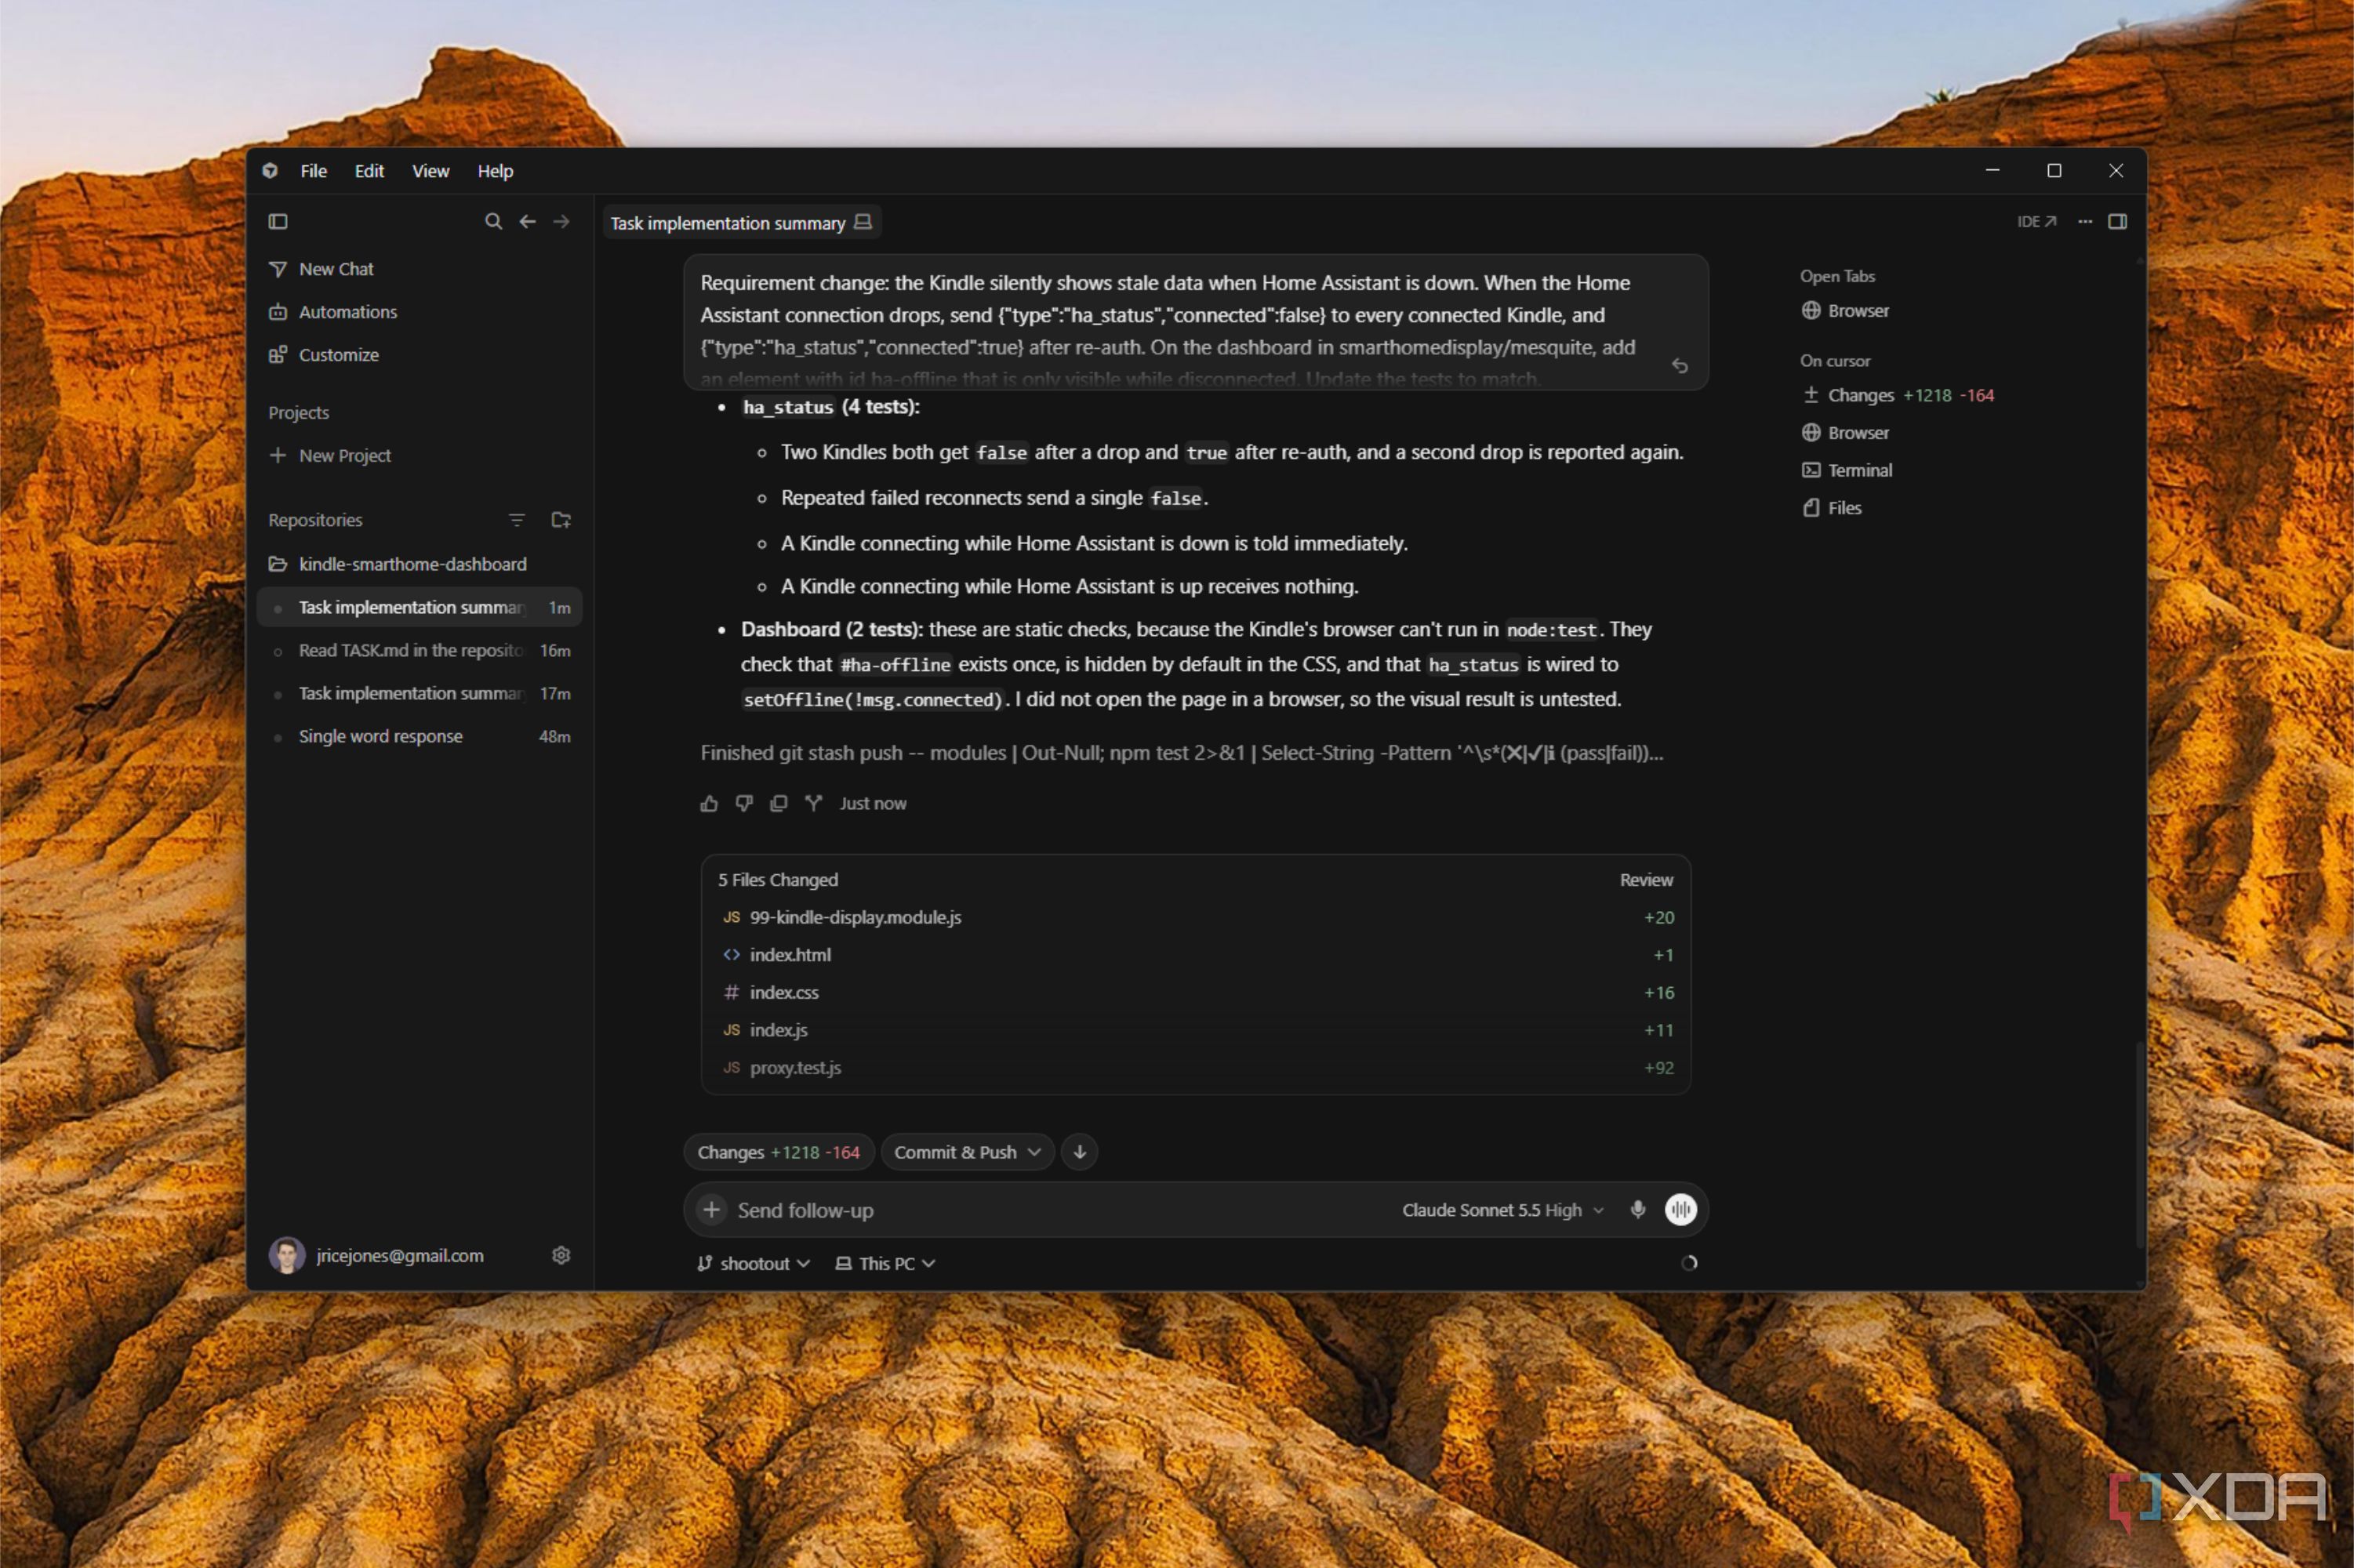This screenshot has width=2354, height=1568.
Task: Click the Changes +1218 -164 pill
Action: 779,1152
